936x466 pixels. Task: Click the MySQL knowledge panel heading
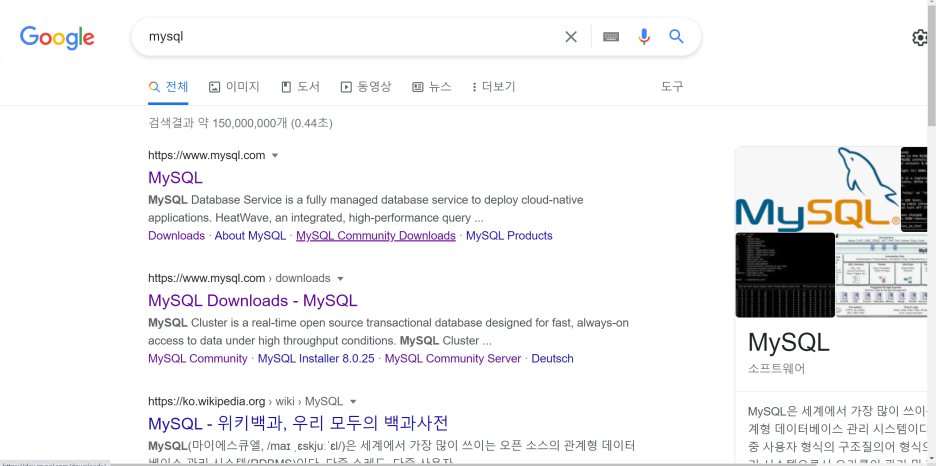[789, 342]
